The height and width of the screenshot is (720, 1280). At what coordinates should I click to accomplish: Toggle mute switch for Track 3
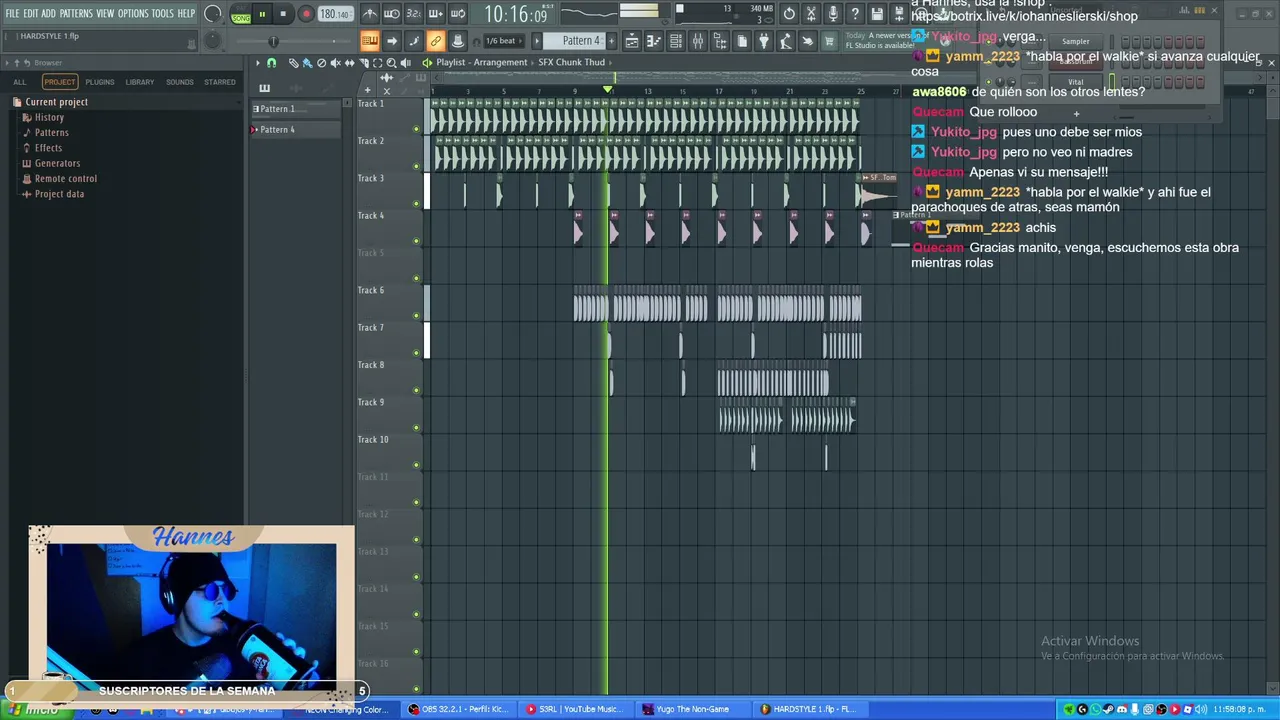pos(416,204)
